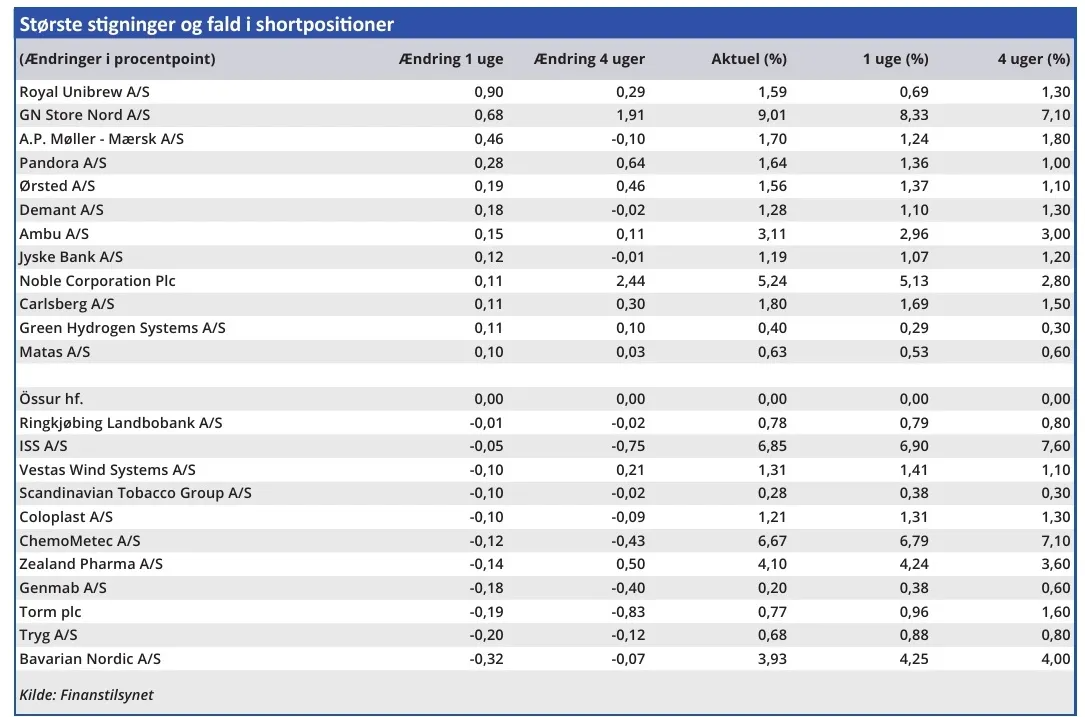This screenshot has height=717, width=1085.
Task: Click the Össur hf. row label
Action: pyautogui.click(x=53, y=399)
